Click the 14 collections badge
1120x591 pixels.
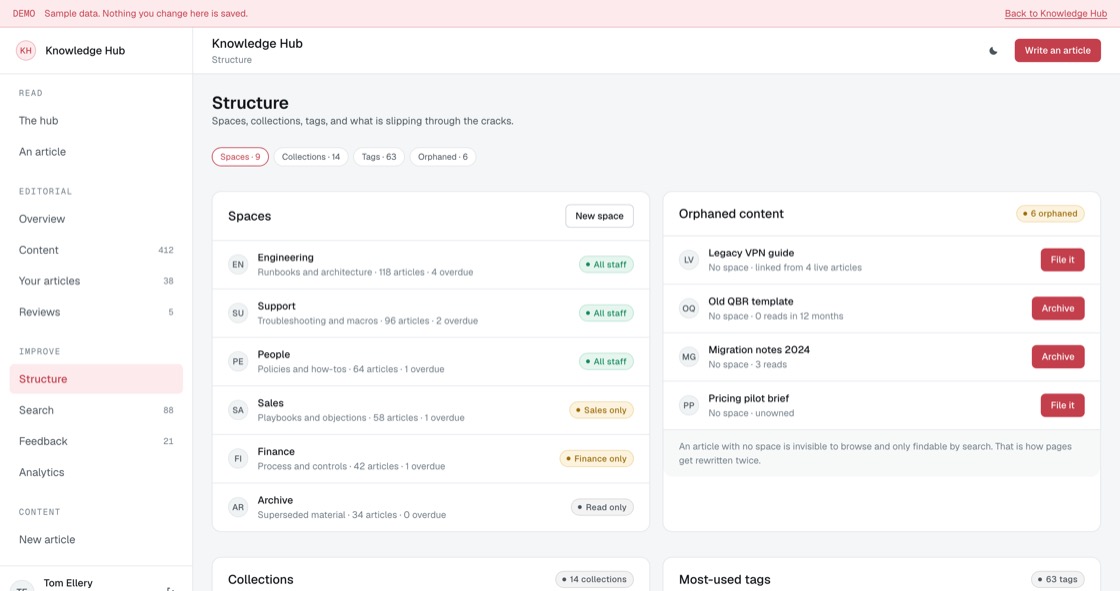[x=594, y=580]
